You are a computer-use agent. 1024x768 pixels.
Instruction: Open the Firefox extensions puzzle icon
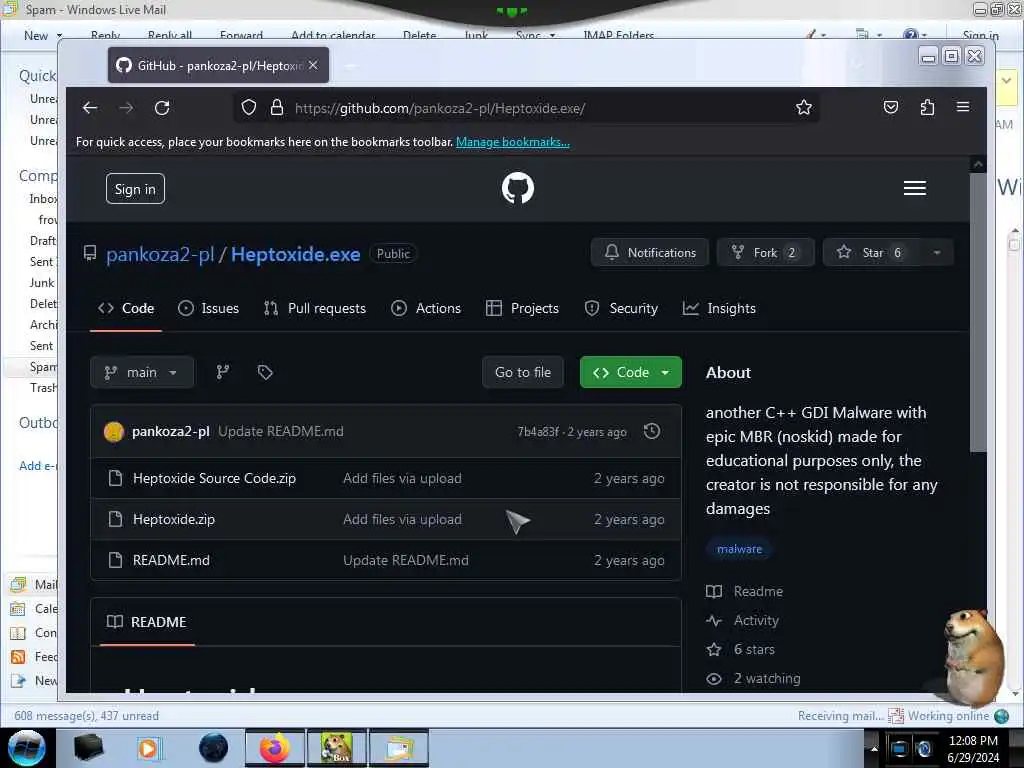coord(927,108)
